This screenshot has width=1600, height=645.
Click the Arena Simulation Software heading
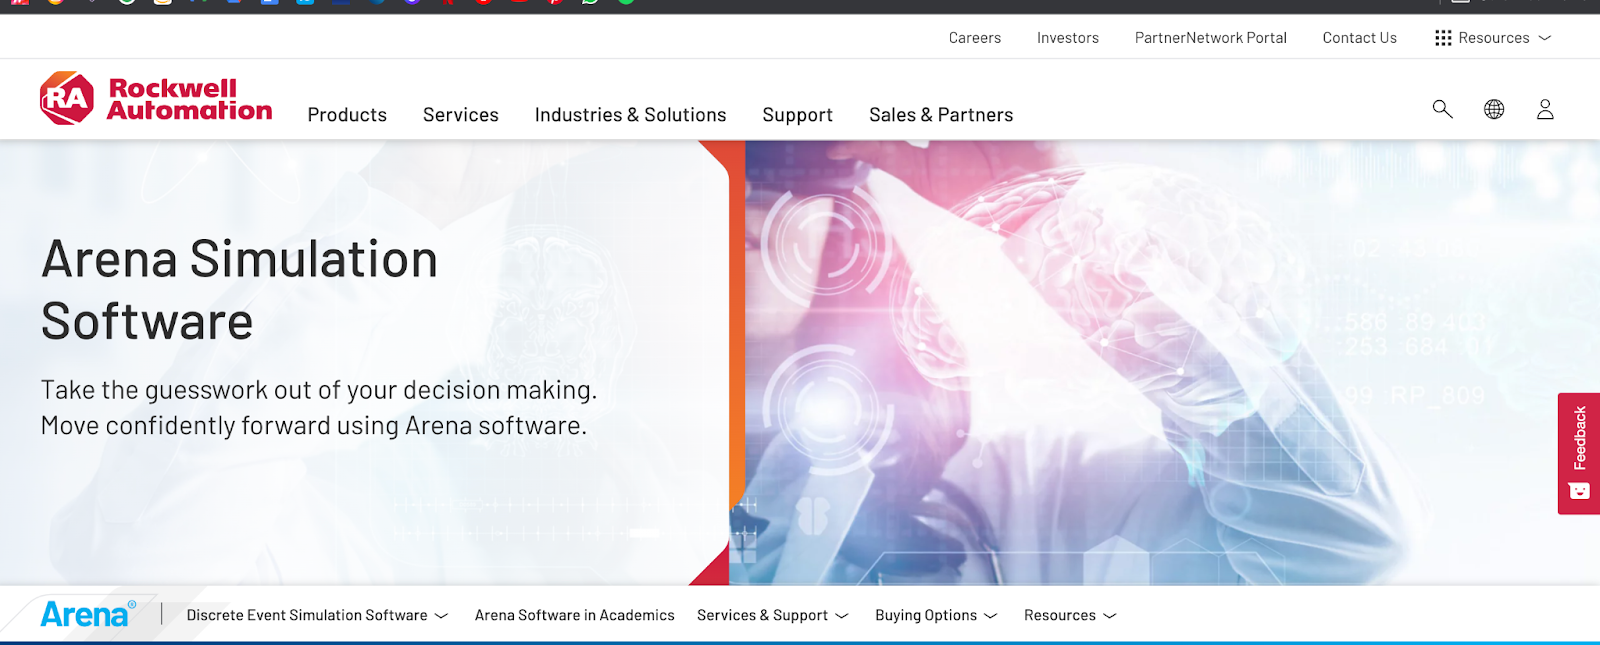[x=239, y=290]
